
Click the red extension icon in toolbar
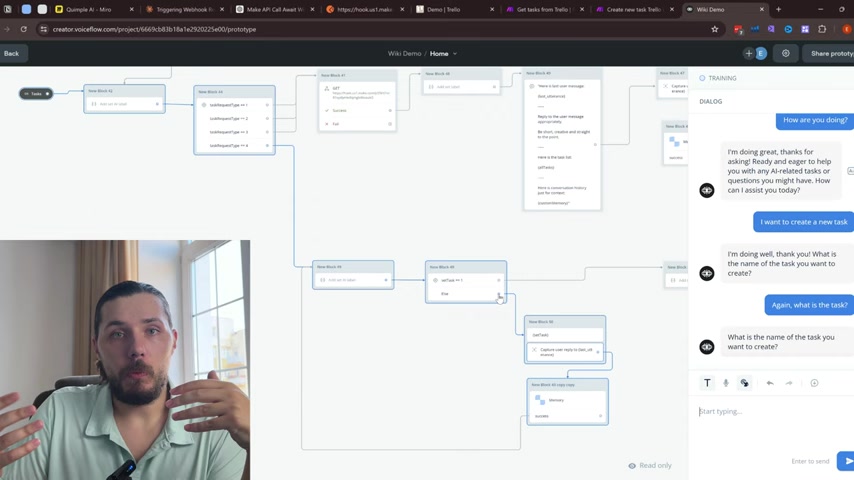click(738, 29)
